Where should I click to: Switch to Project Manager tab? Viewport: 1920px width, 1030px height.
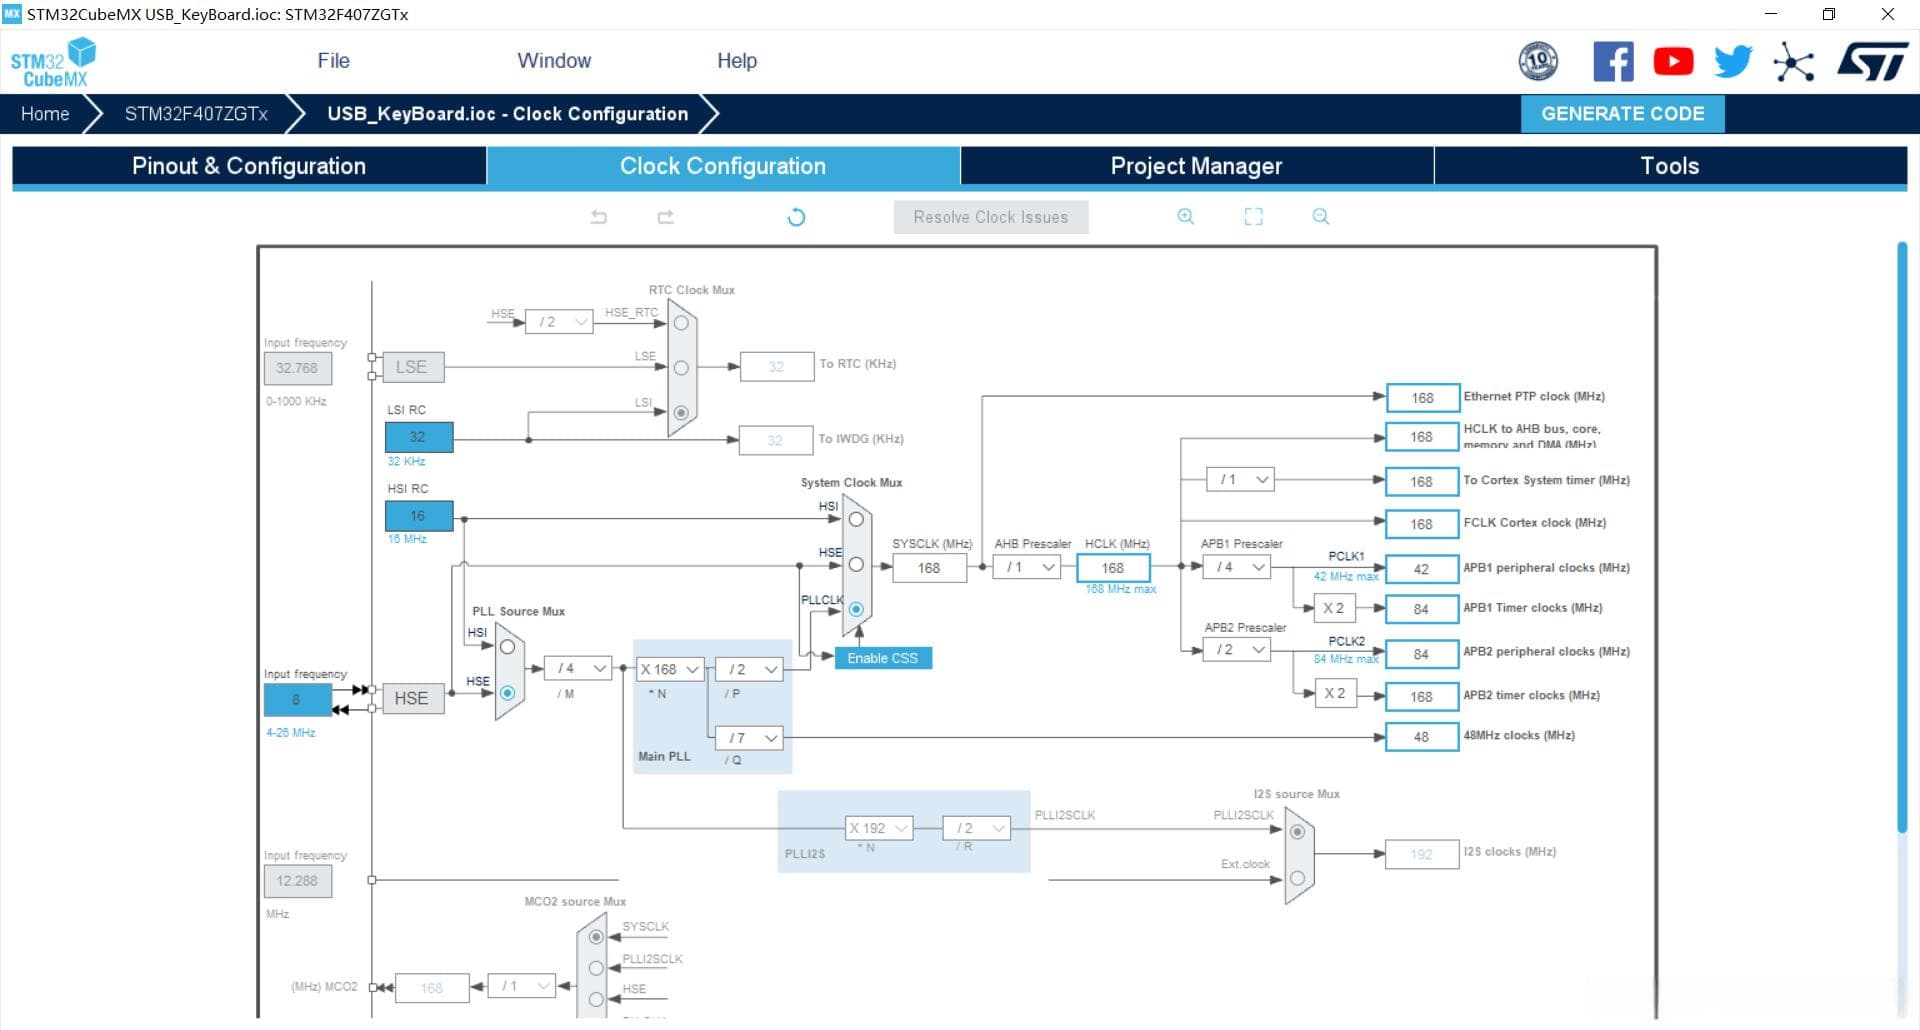(x=1197, y=166)
